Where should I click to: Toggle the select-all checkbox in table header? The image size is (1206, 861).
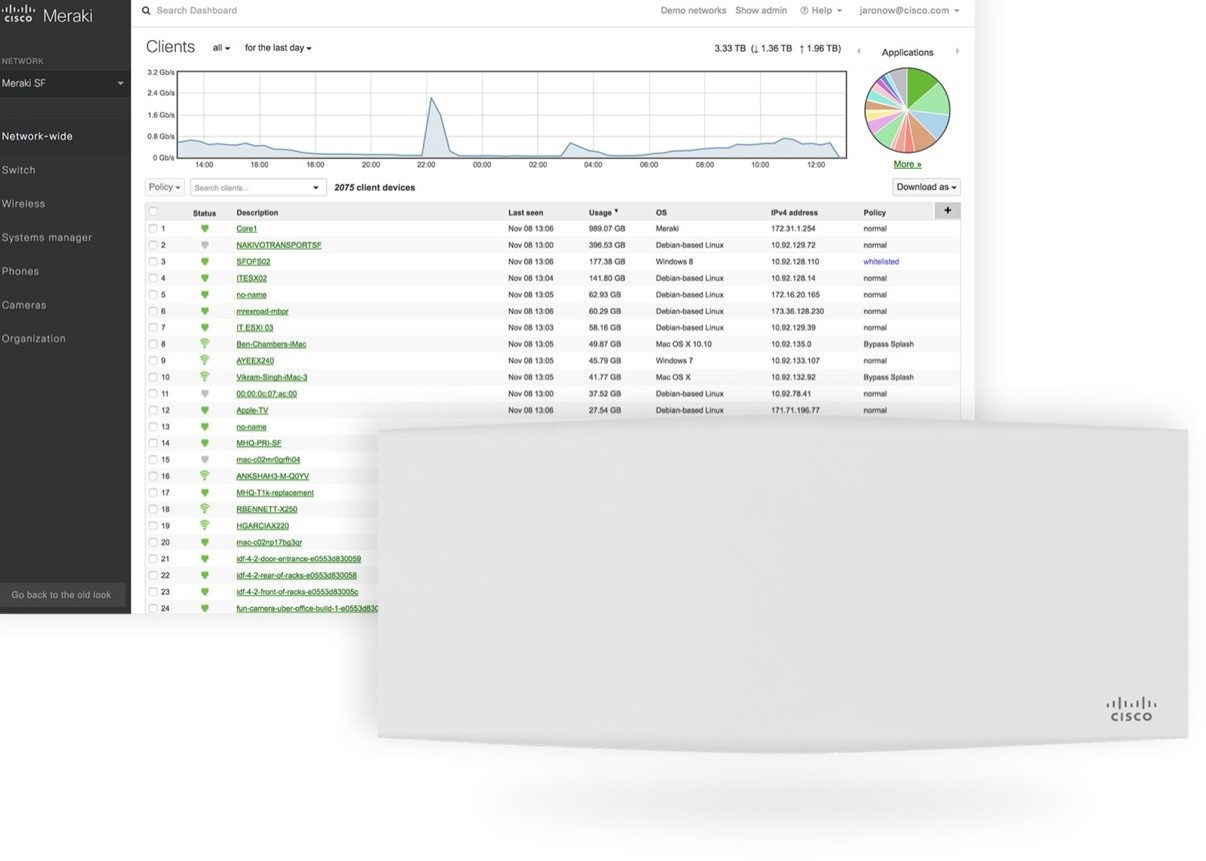coord(153,212)
